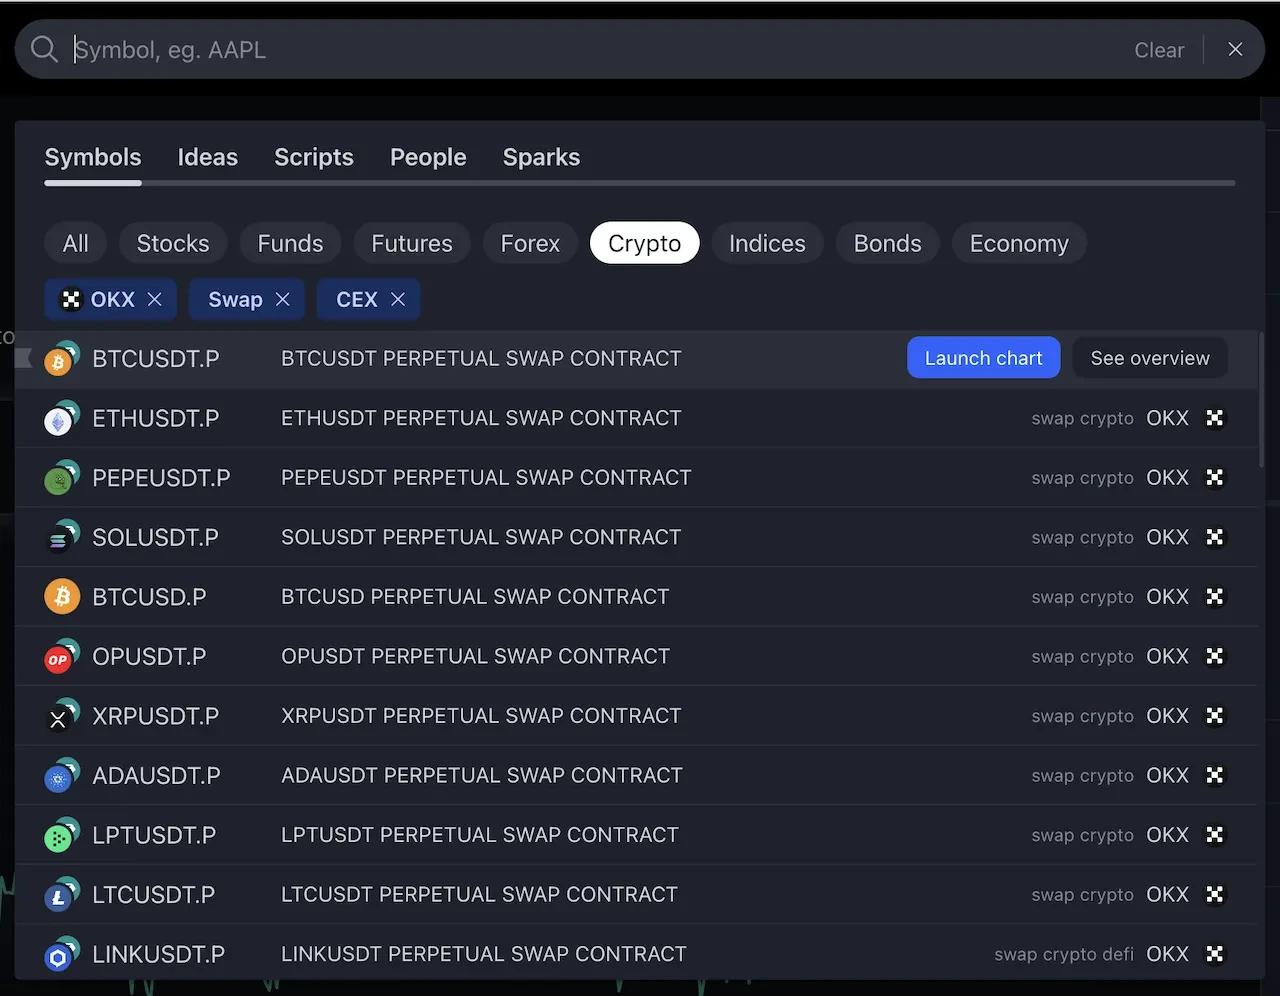Click OKX exchange logo in XRPUSDT.P row
This screenshot has width=1280, height=996.
[x=1214, y=716]
